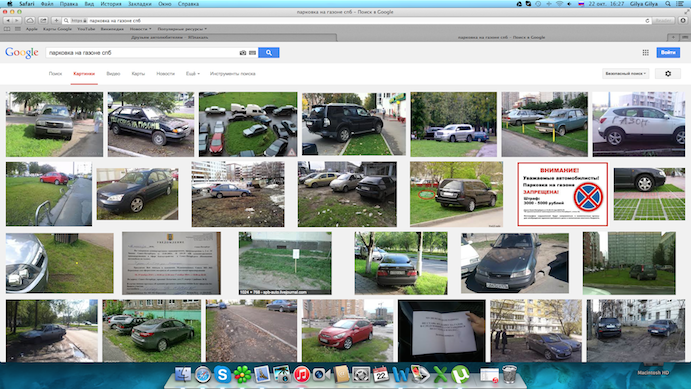
Task: Open Russian flag input source menu
Action: pyautogui.click(x=581, y=4)
